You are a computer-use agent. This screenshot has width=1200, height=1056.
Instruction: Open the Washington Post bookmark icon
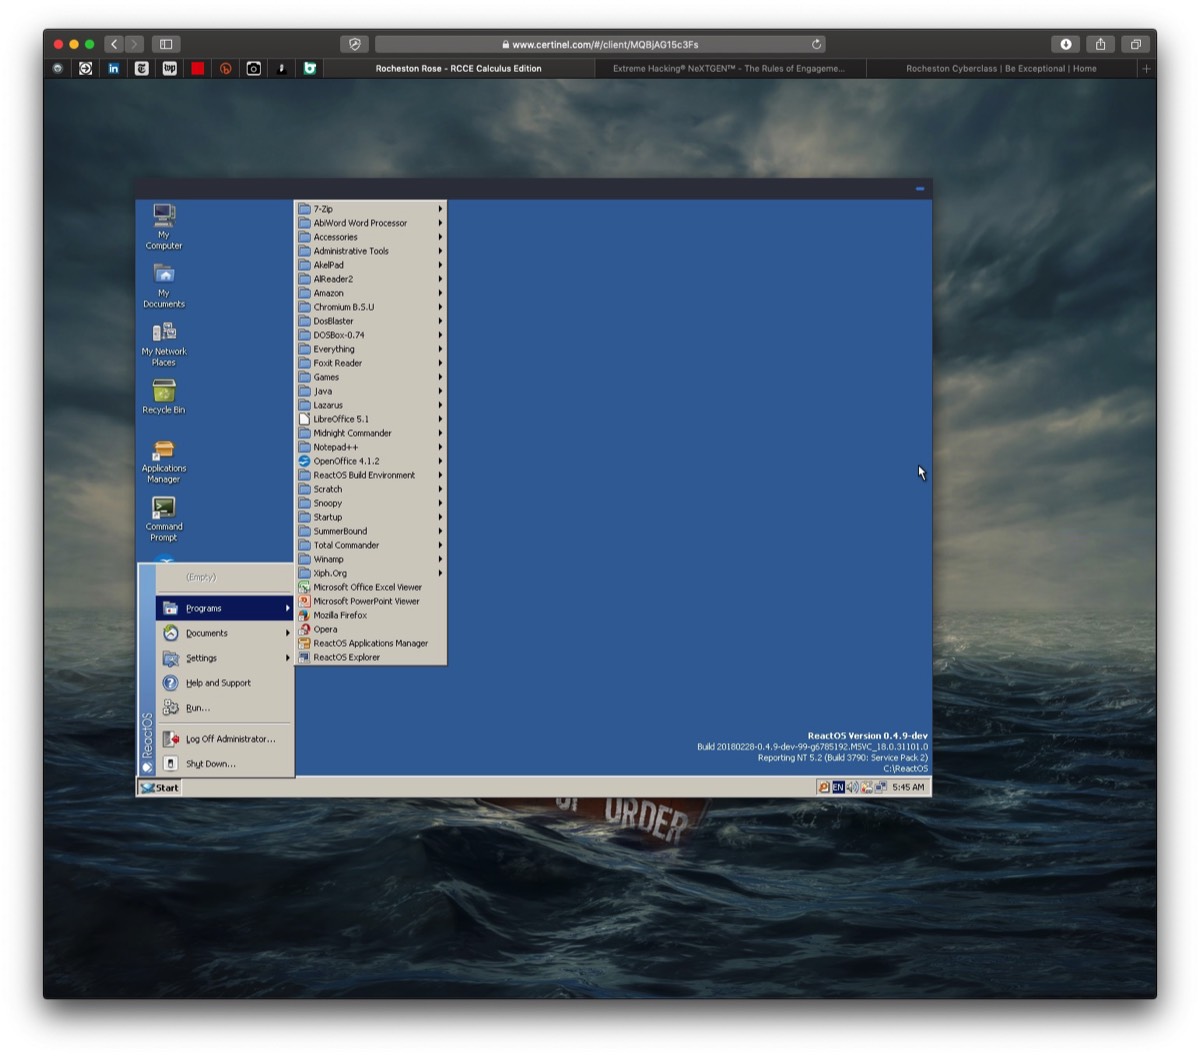click(x=170, y=69)
